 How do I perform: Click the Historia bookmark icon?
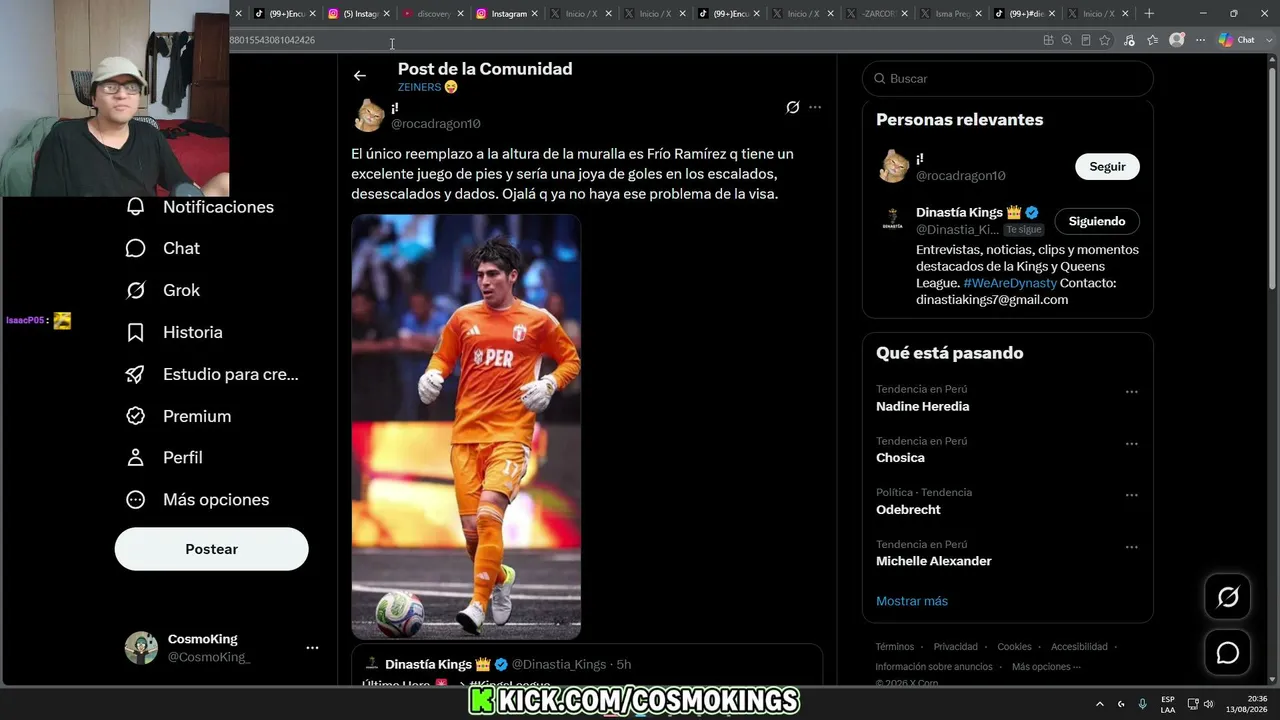[x=136, y=332]
